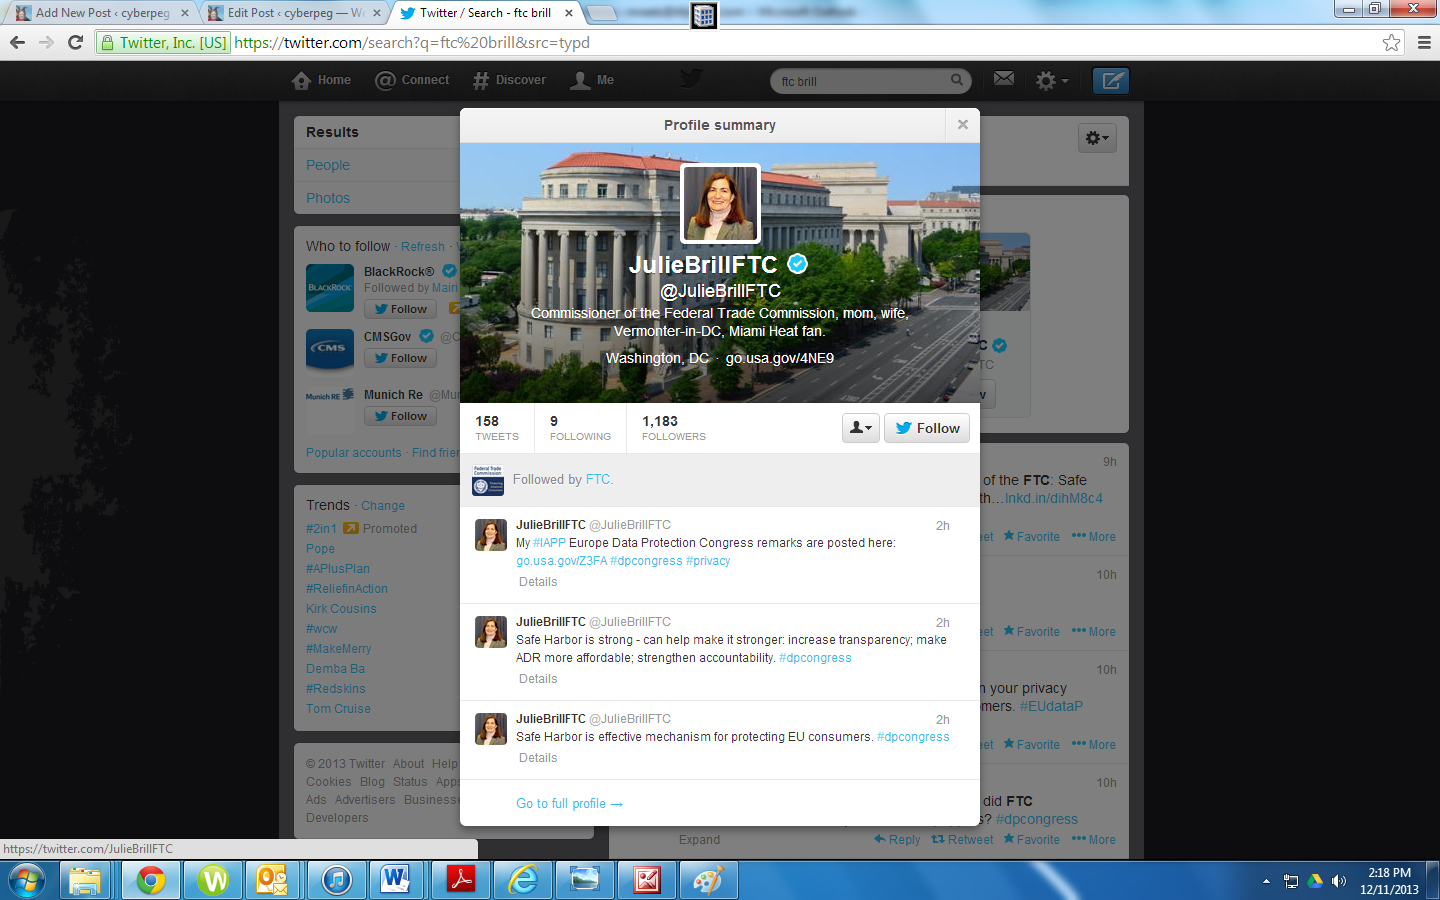This screenshot has width=1440, height=900.
Task: Expand the settings gear dropdown in navbar
Action: click(x=1051, y=81)
